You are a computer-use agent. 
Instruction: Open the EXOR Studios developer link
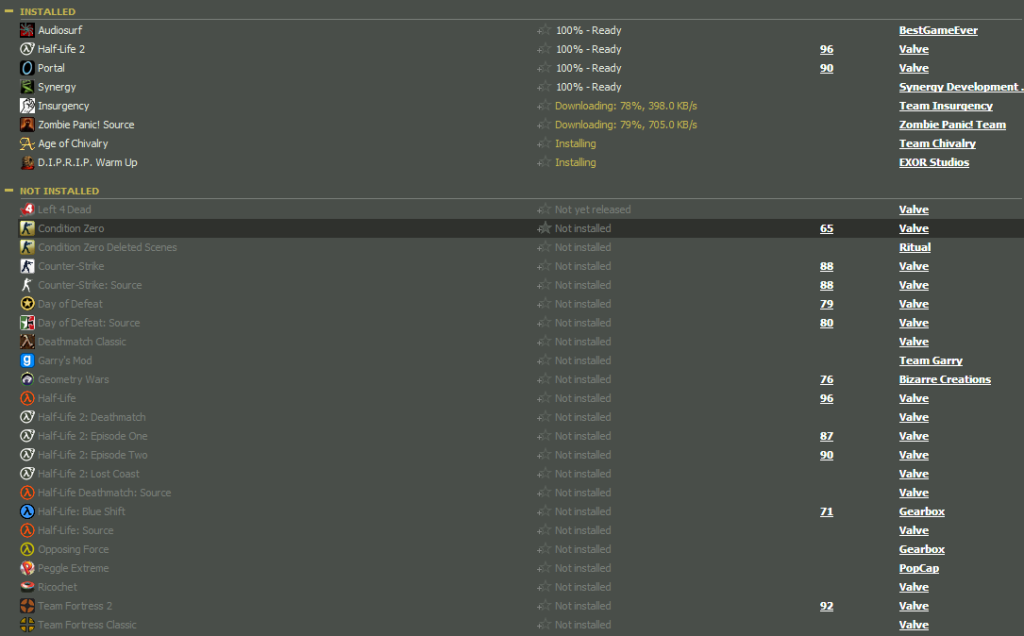tap(934, 163)
